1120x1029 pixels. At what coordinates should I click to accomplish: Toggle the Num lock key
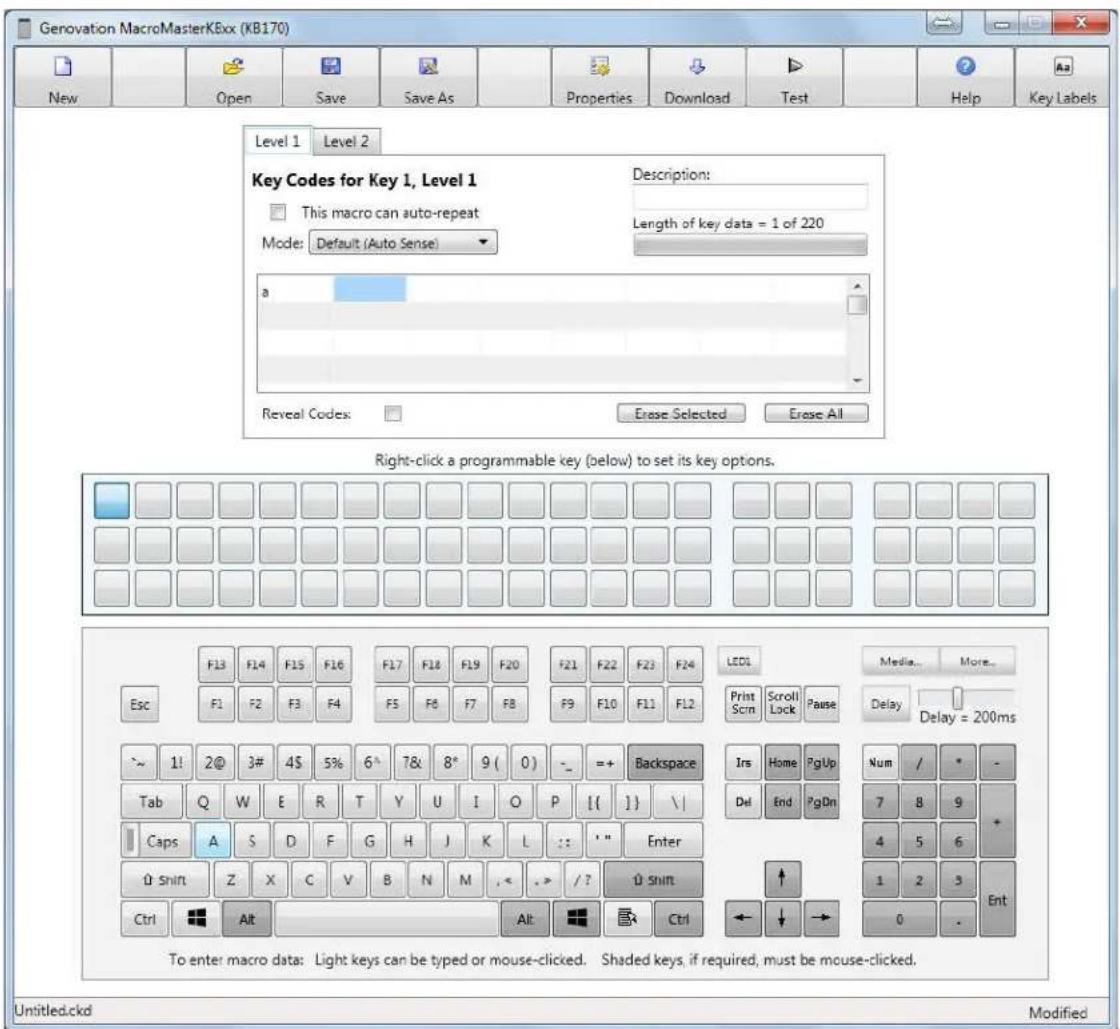880,763
